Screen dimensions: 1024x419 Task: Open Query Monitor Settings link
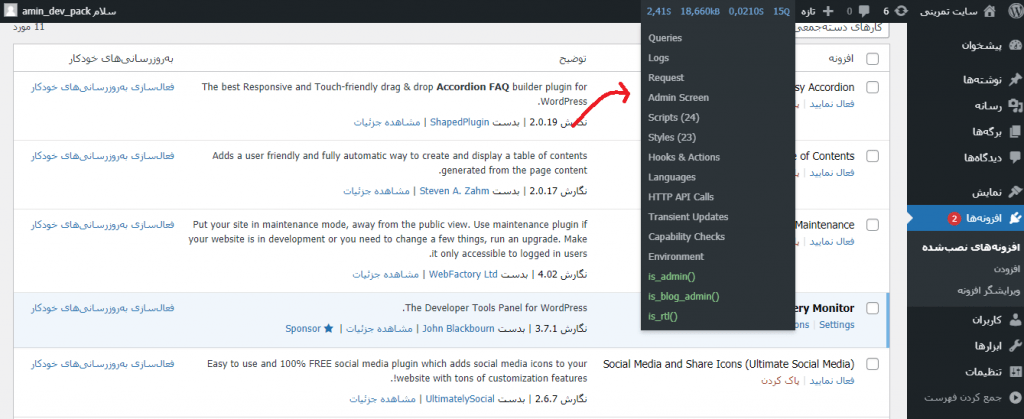click(x=837, y=324)
